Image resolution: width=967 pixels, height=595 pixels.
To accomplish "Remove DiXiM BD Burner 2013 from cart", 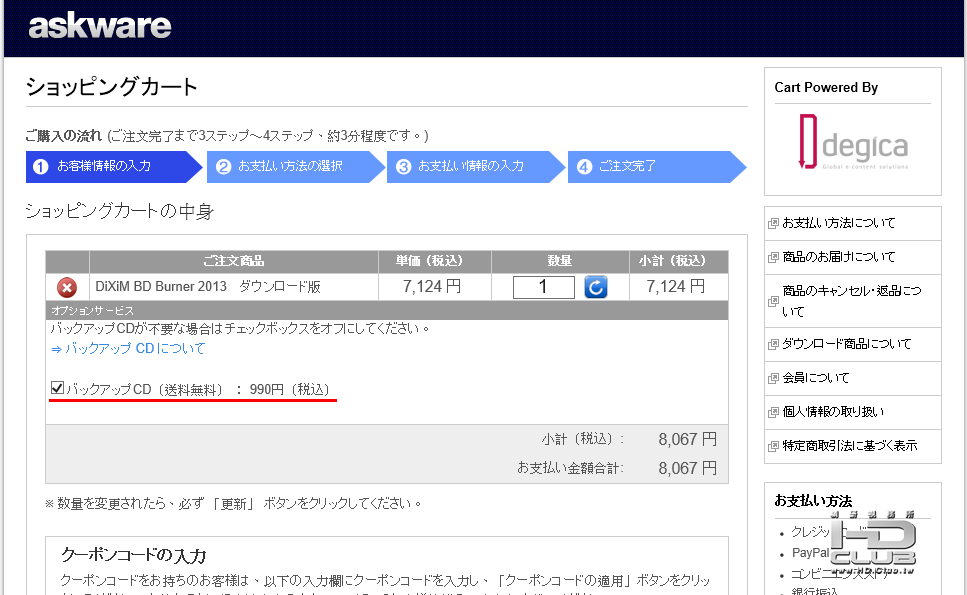I will 67,287.
